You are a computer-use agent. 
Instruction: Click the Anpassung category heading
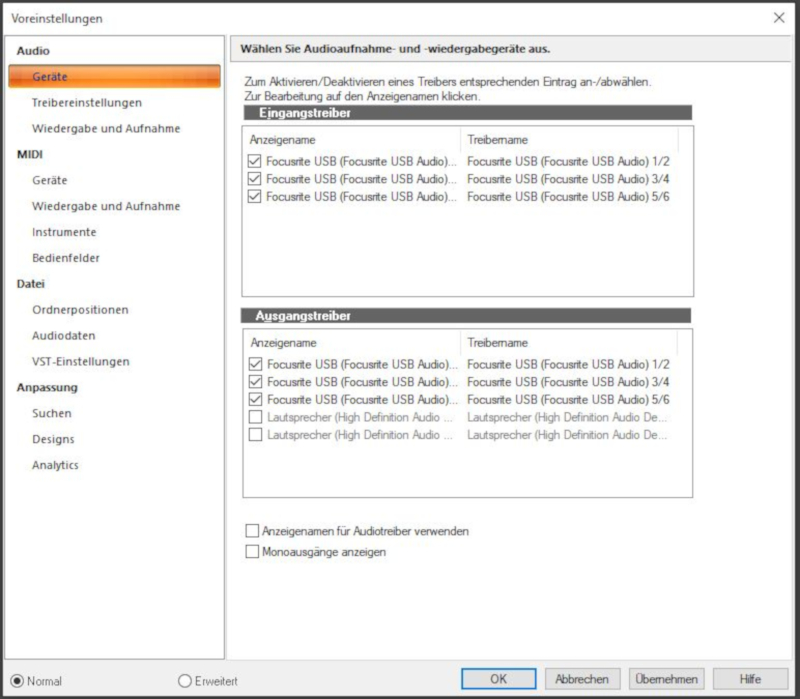point(47,387)
